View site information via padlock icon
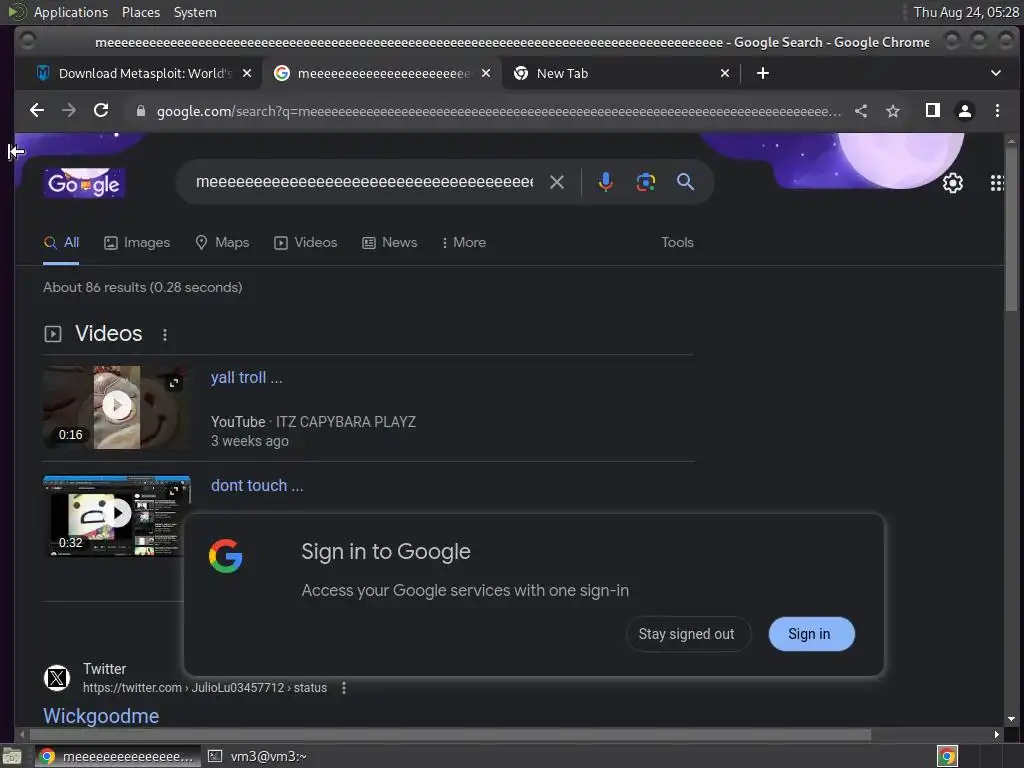Screen dimensions: 1024x768 pos(140,111)
